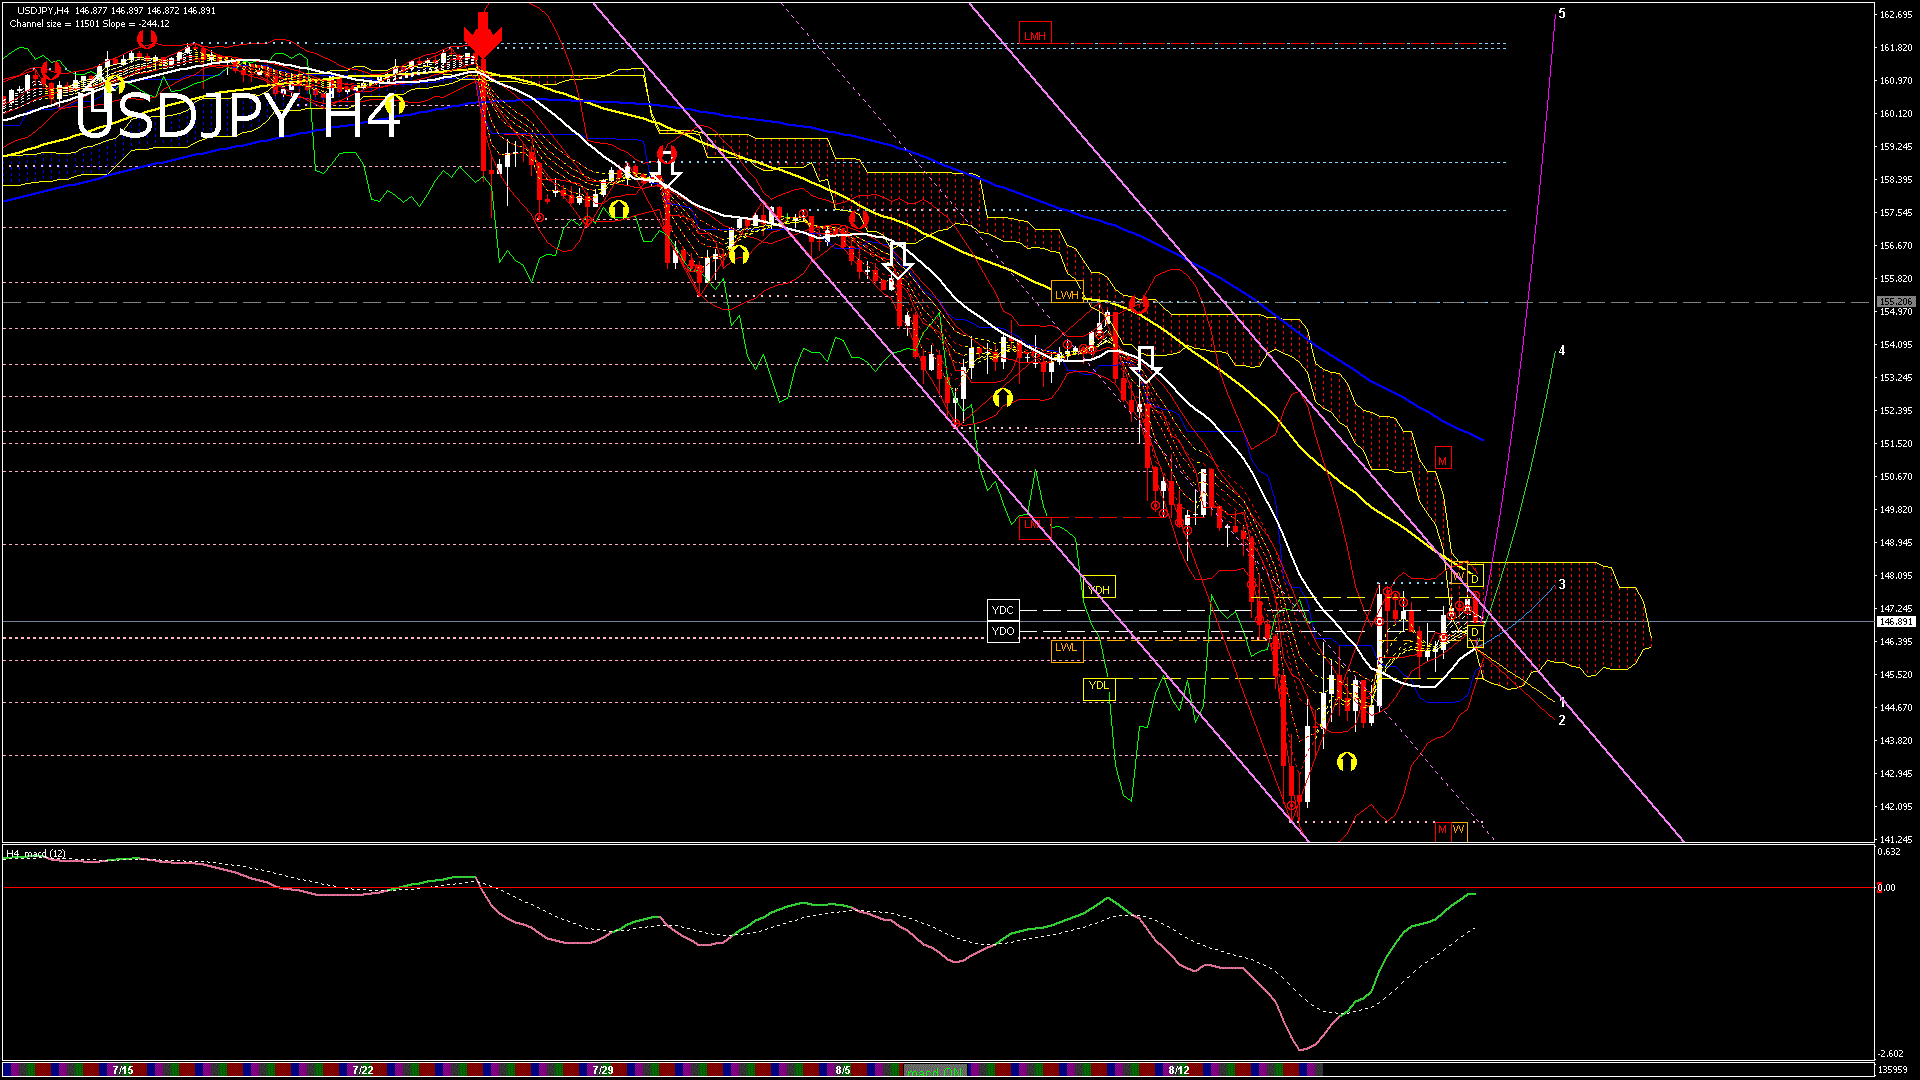Click the H4_macd (12) indicator label
This screenshot has width=1920, height=1080.
tap(36, 854)
